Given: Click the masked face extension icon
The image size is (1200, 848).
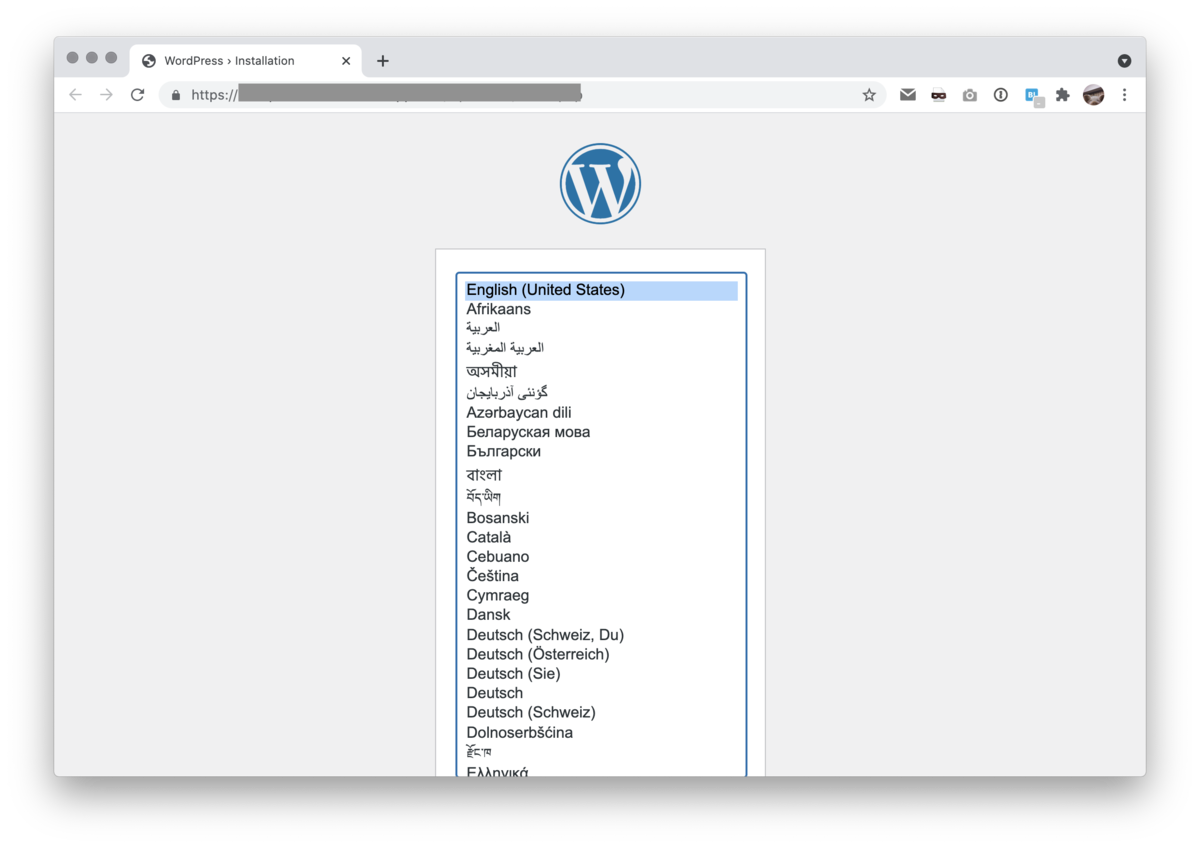Looking at the screenshot, I should [x=938, y=95].
